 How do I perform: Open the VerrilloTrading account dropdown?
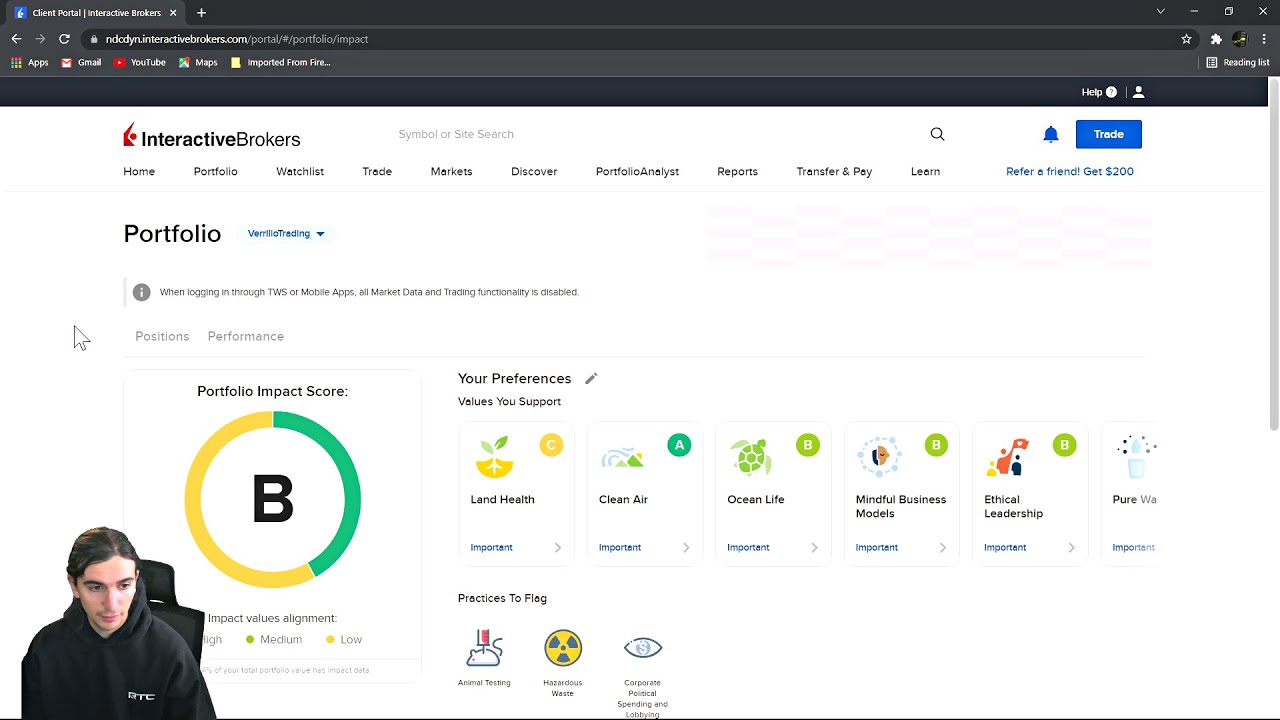(x=286, y=233)
